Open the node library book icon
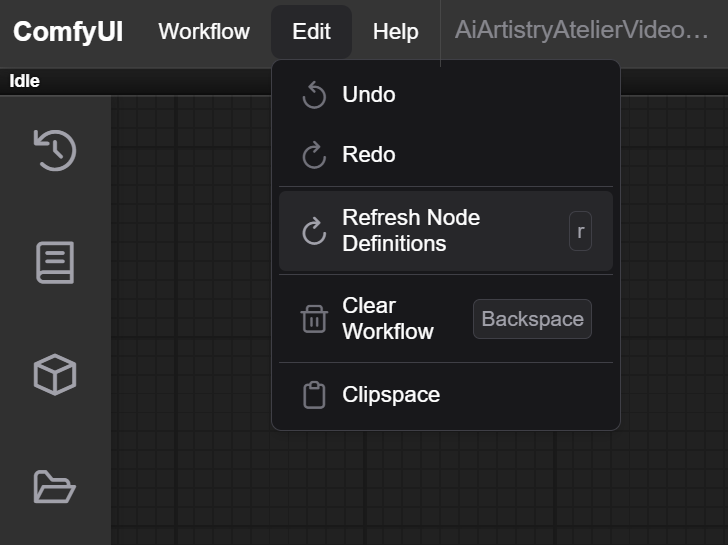The width and height of the screenshot is (728, 545). (55, 262)
